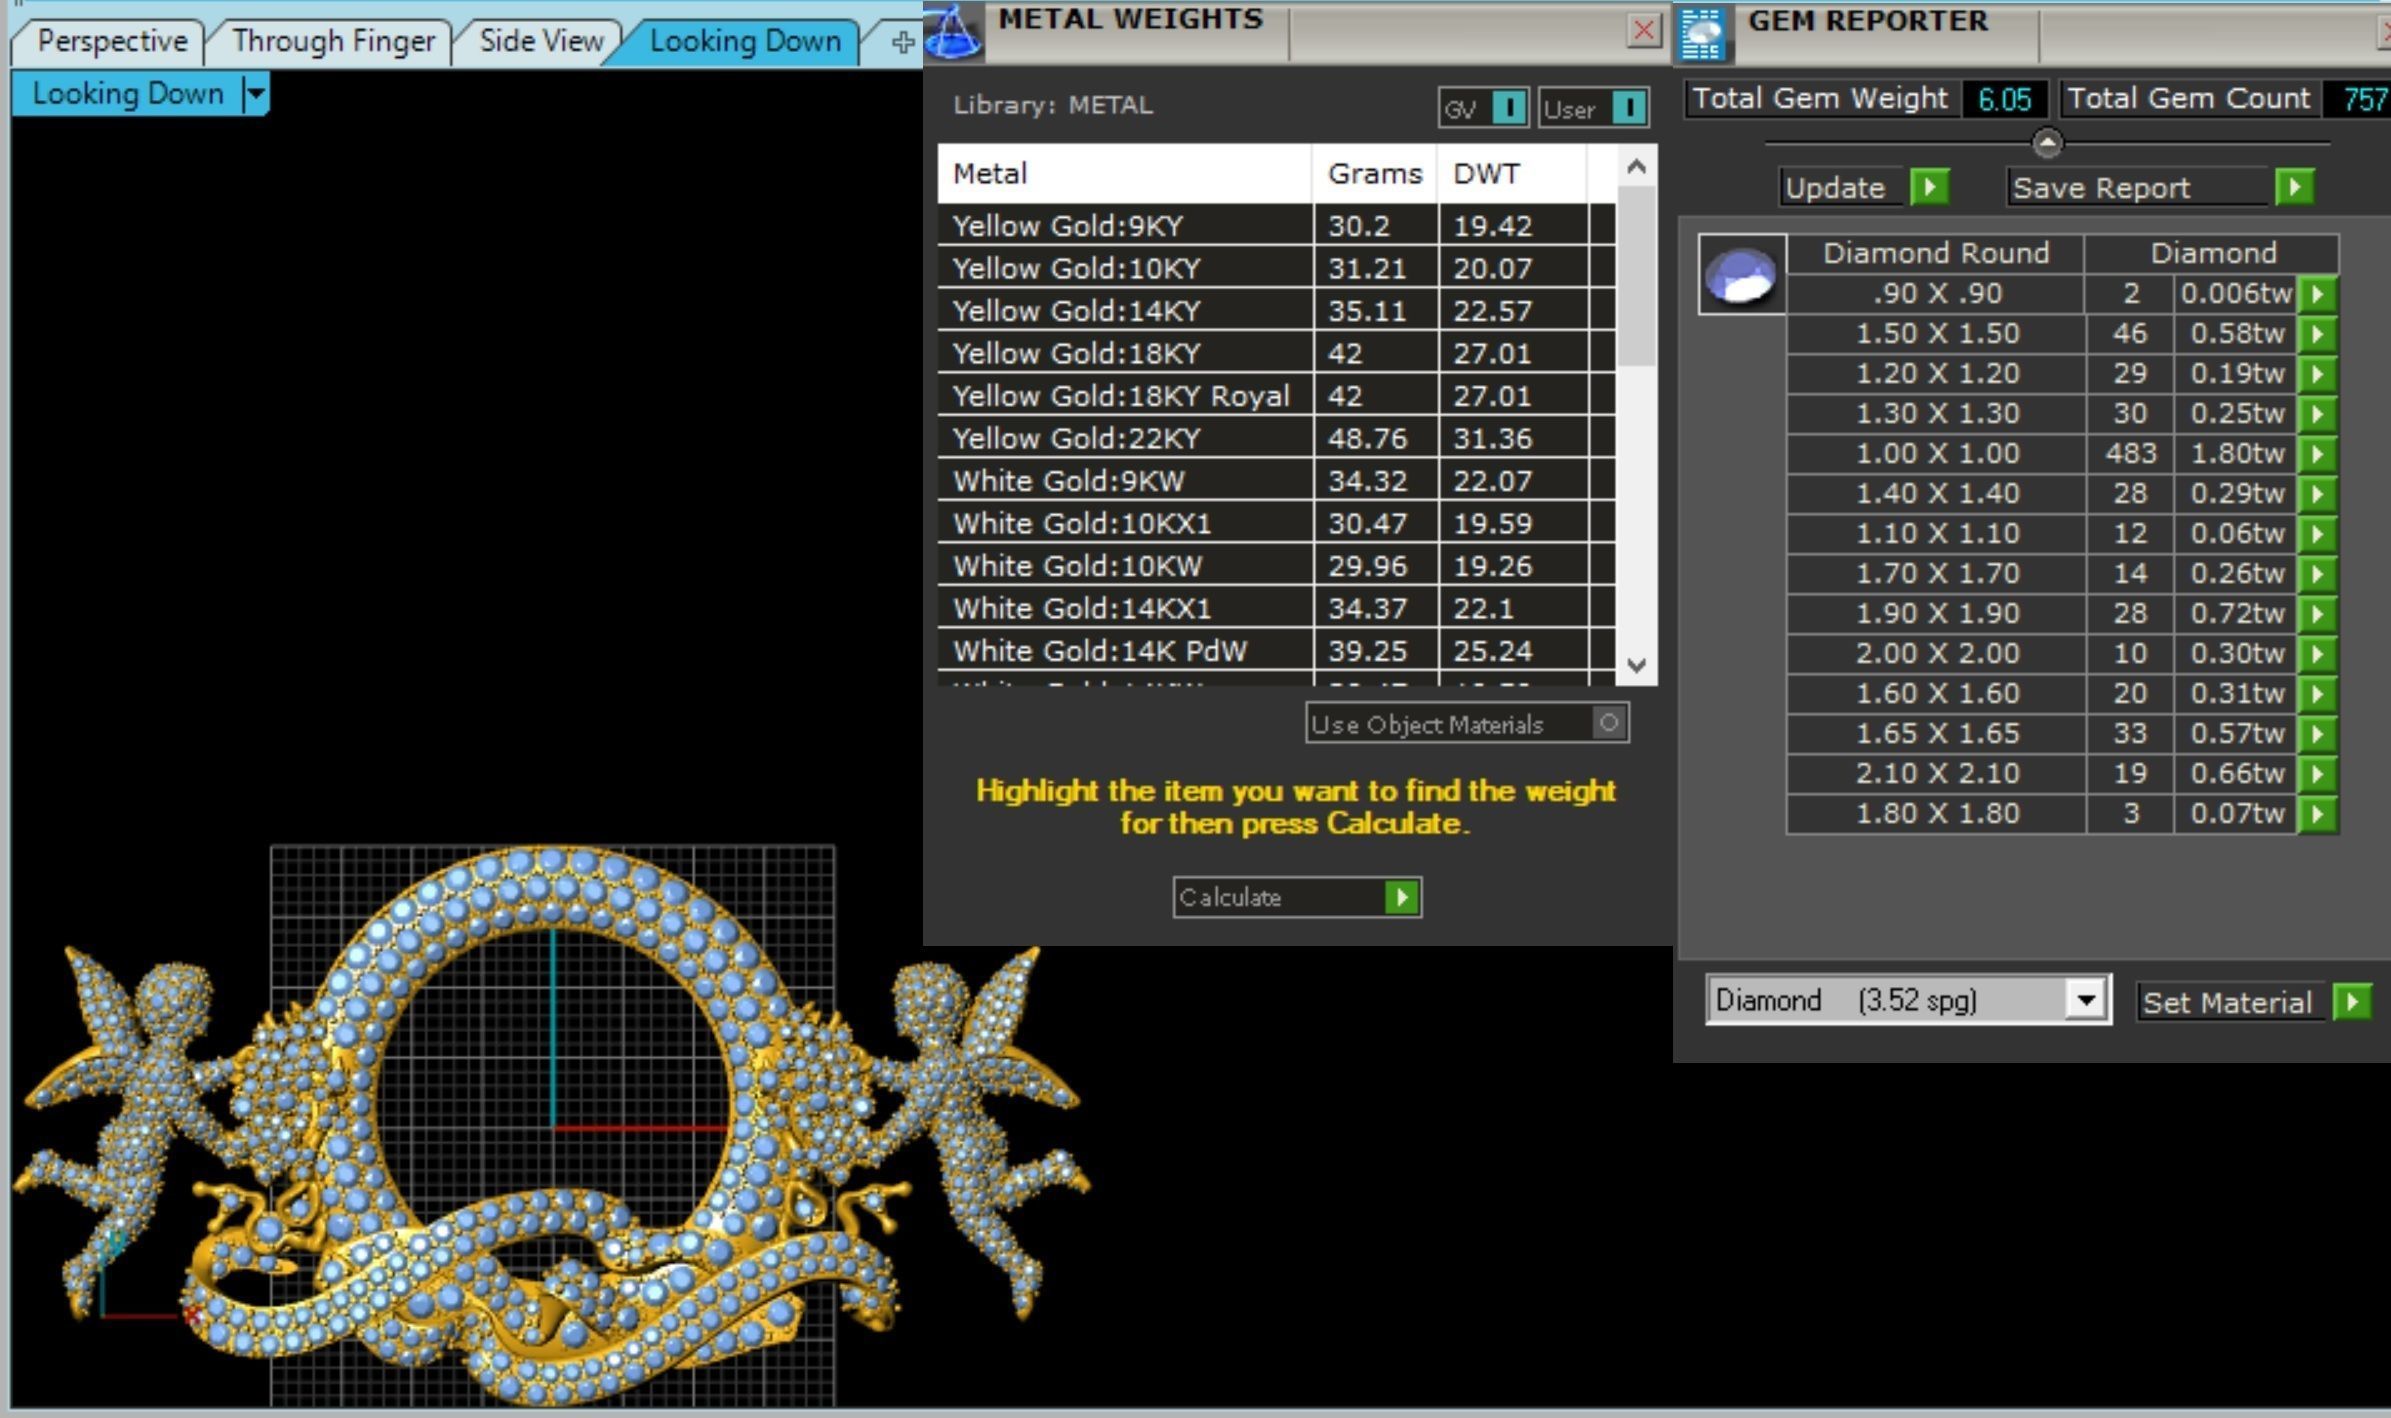Click green arrow on 1.40 X 1.40 row

[2318, 494]
